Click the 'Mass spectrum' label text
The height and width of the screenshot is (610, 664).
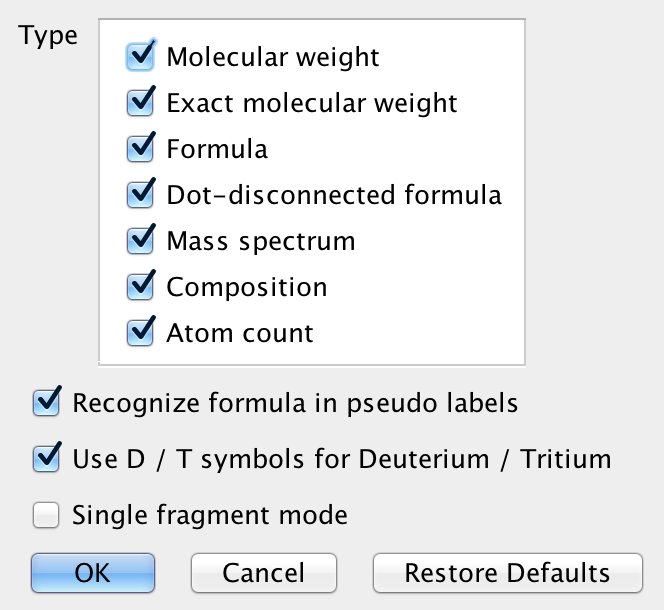(x=260, y=241)
